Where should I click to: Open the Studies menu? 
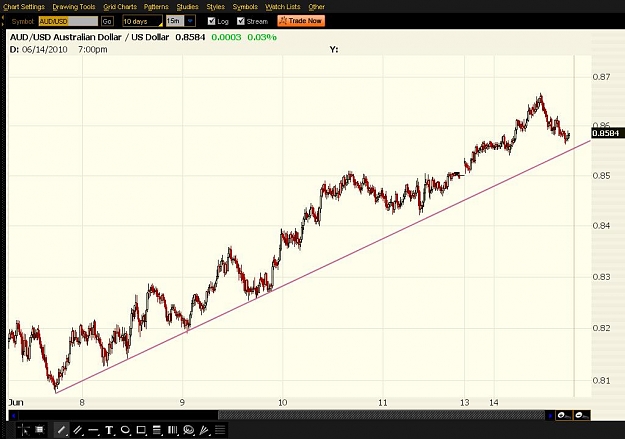coord(187,7)
